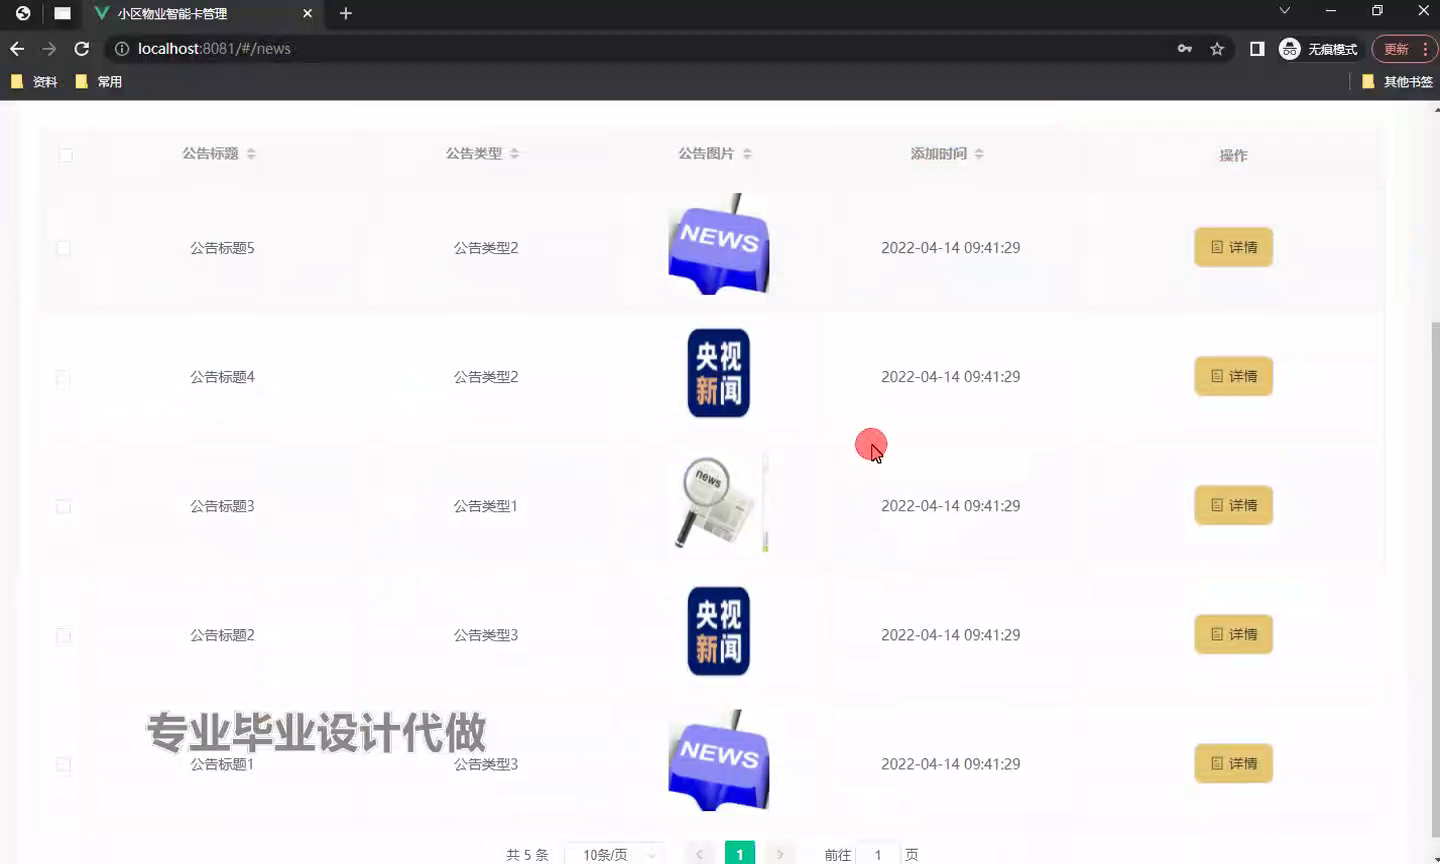Go back to the previous page
The height and width of the screenshot is (864, 1440).
point(17,48)
